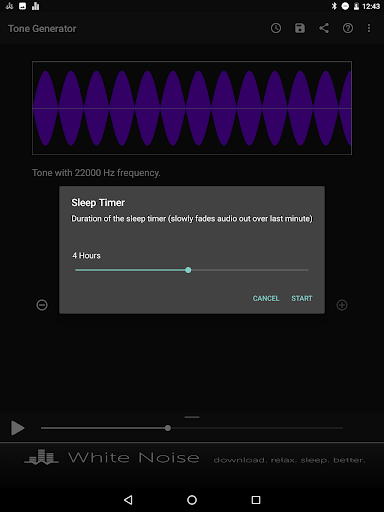
Task: Open the sleep timer clock icon
Action: (276, 28)
